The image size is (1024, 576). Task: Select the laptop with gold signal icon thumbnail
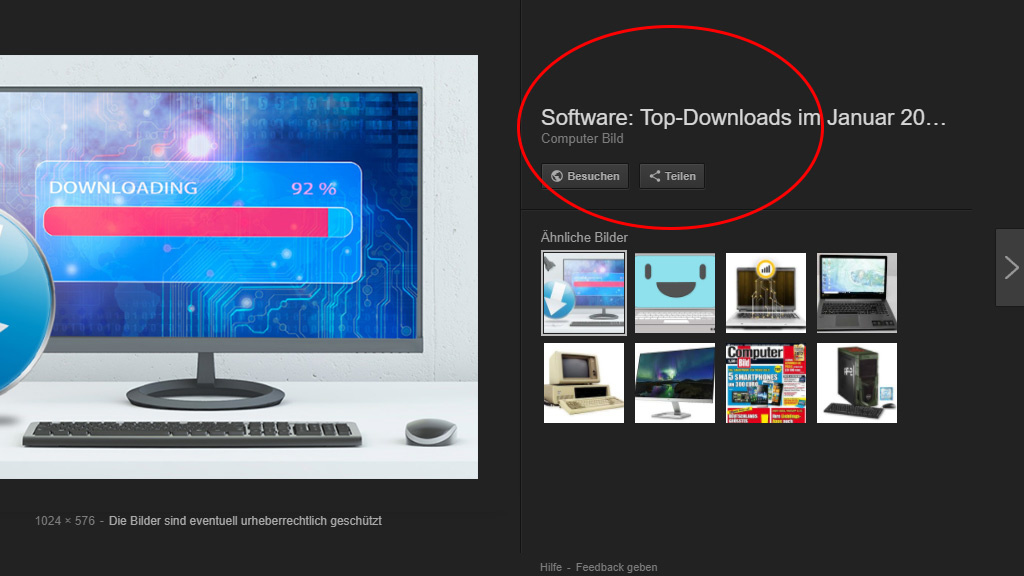[x=765, y=293]
